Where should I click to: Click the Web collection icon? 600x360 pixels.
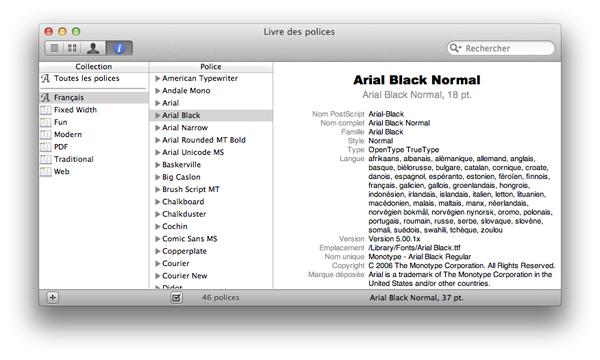coord(46,171)
